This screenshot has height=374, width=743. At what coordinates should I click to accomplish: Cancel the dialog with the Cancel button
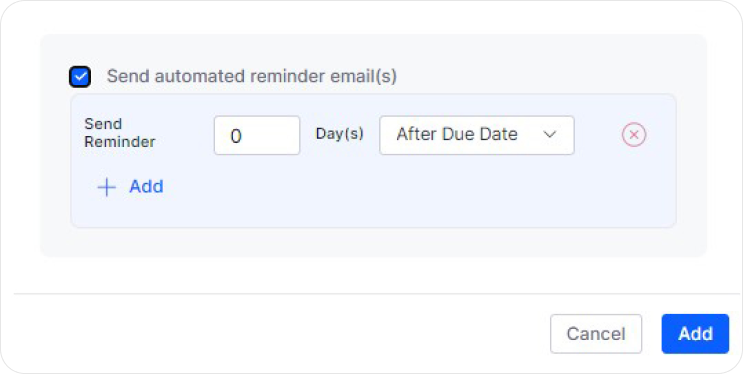tap(596, 334)
